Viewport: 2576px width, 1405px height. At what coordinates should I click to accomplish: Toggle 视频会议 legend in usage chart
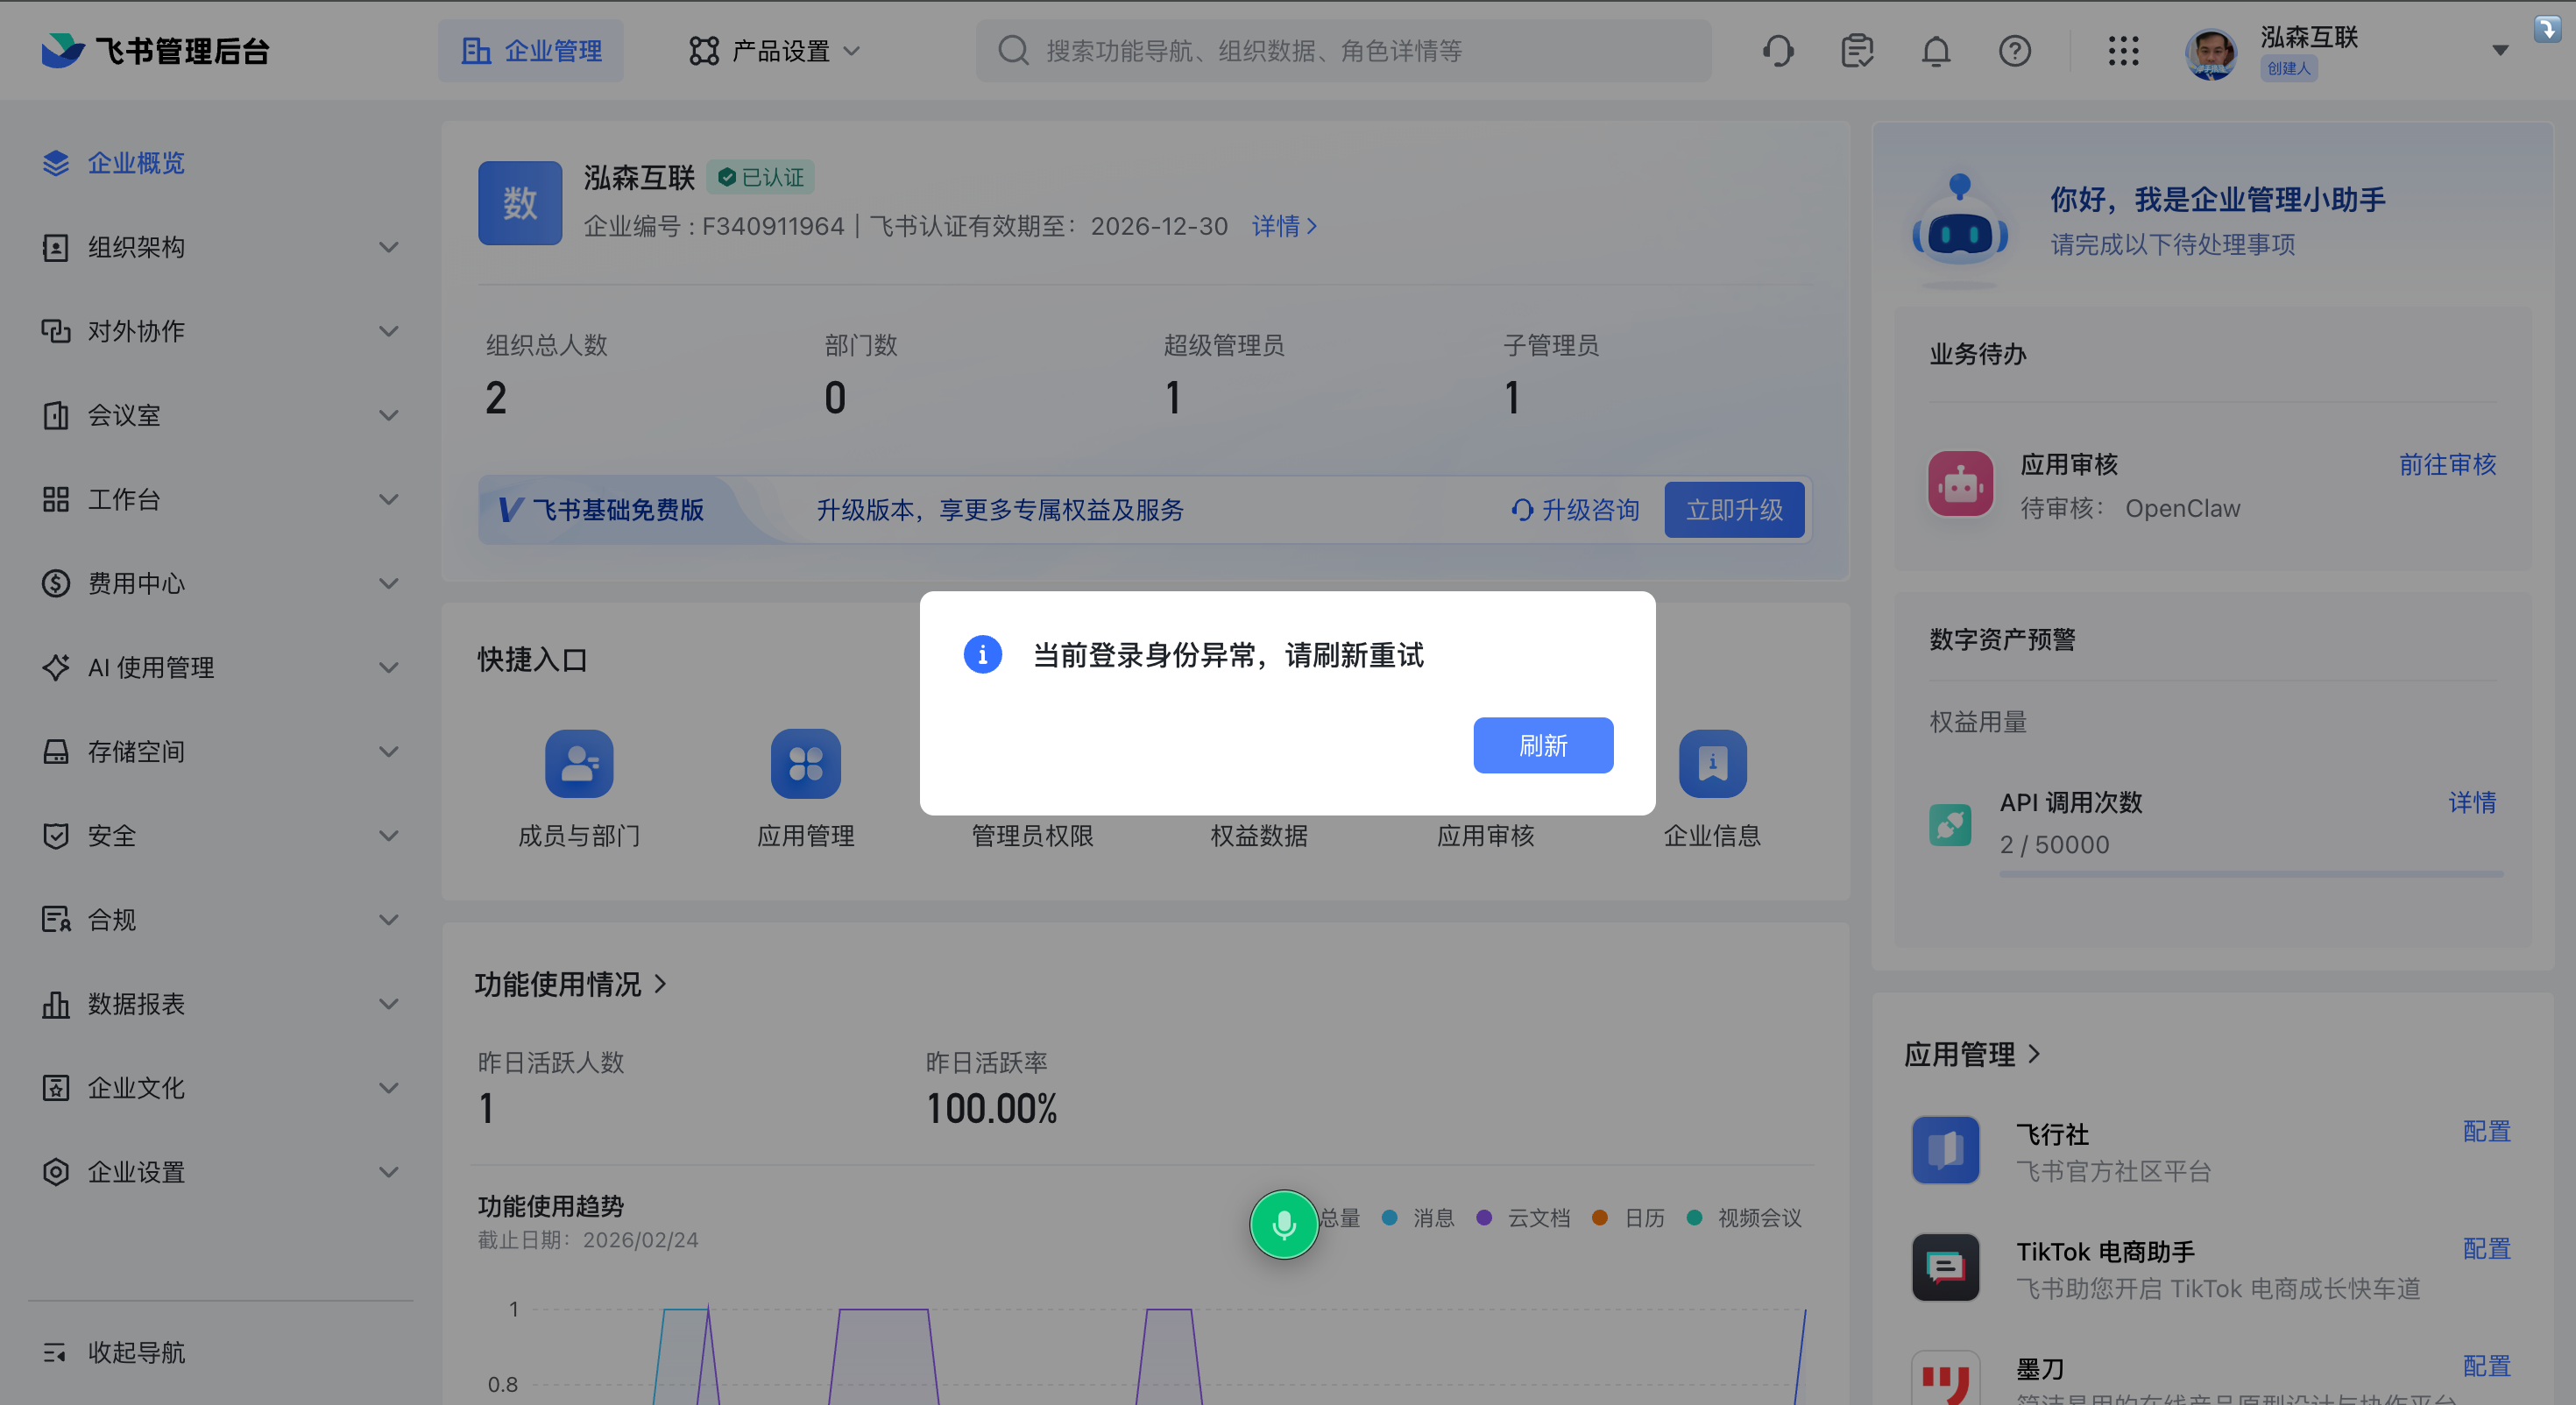tap(1745, 1218)
